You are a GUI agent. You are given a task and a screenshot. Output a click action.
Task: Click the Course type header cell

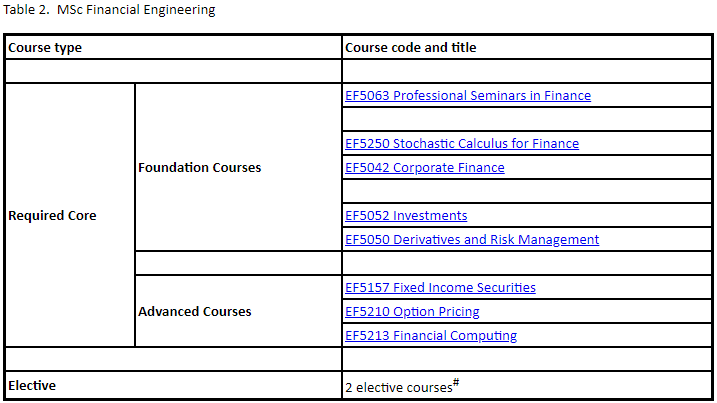tap(173, 48)
